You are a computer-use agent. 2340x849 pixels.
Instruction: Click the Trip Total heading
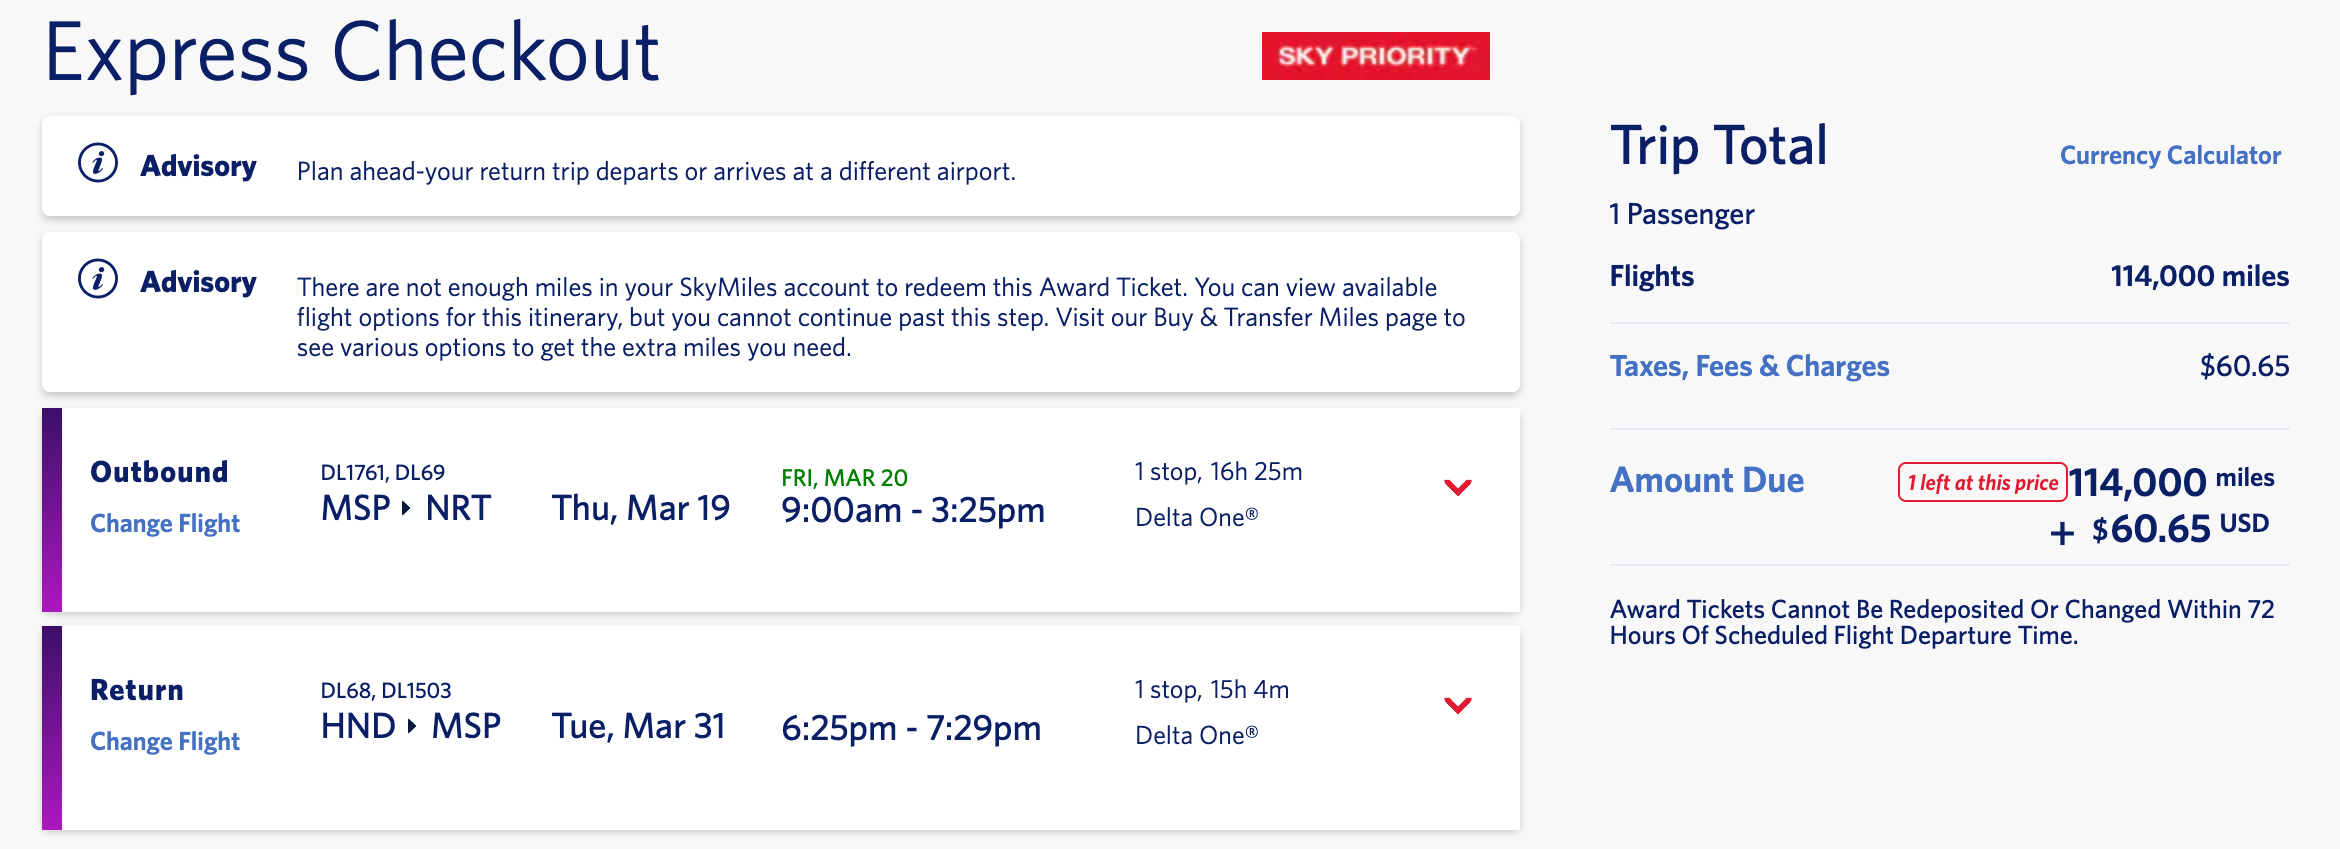pos(1718,146)
